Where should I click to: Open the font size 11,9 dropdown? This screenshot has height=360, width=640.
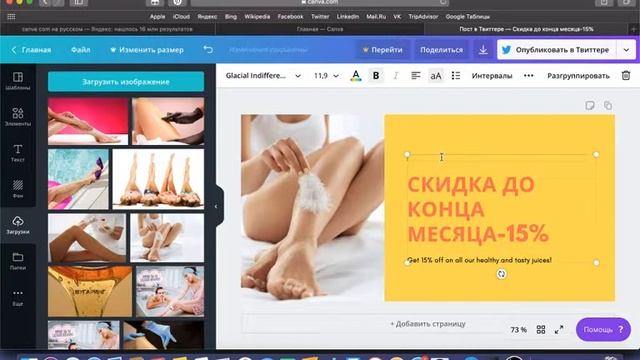[326, 76]
